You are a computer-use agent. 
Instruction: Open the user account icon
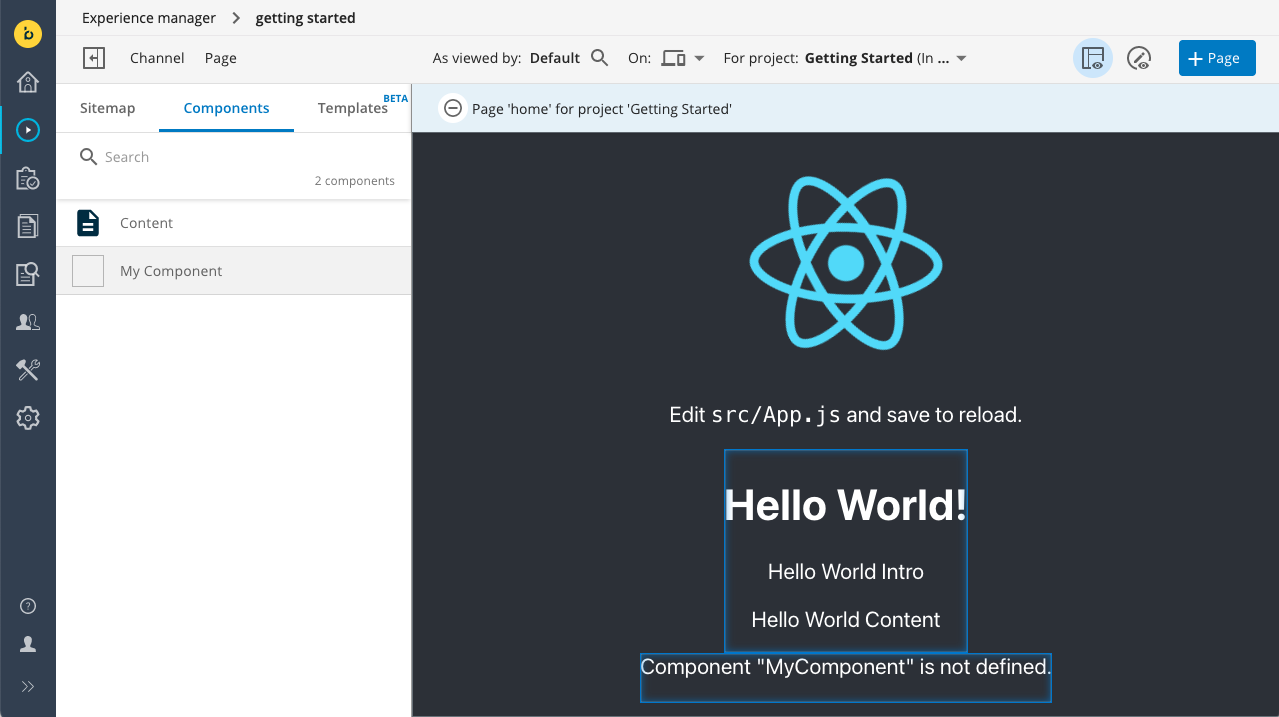point(28,645)
